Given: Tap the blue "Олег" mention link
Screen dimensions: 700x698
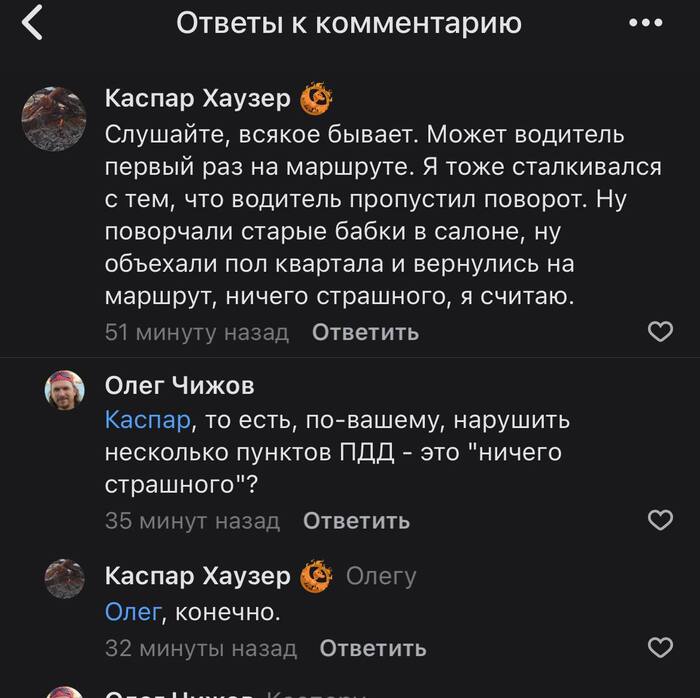Looking at the screenshot, I should pos(132,611).
